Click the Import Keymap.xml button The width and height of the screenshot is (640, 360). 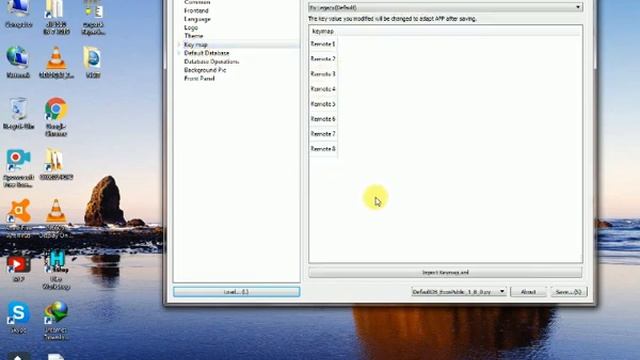click(x=445, y=272)
